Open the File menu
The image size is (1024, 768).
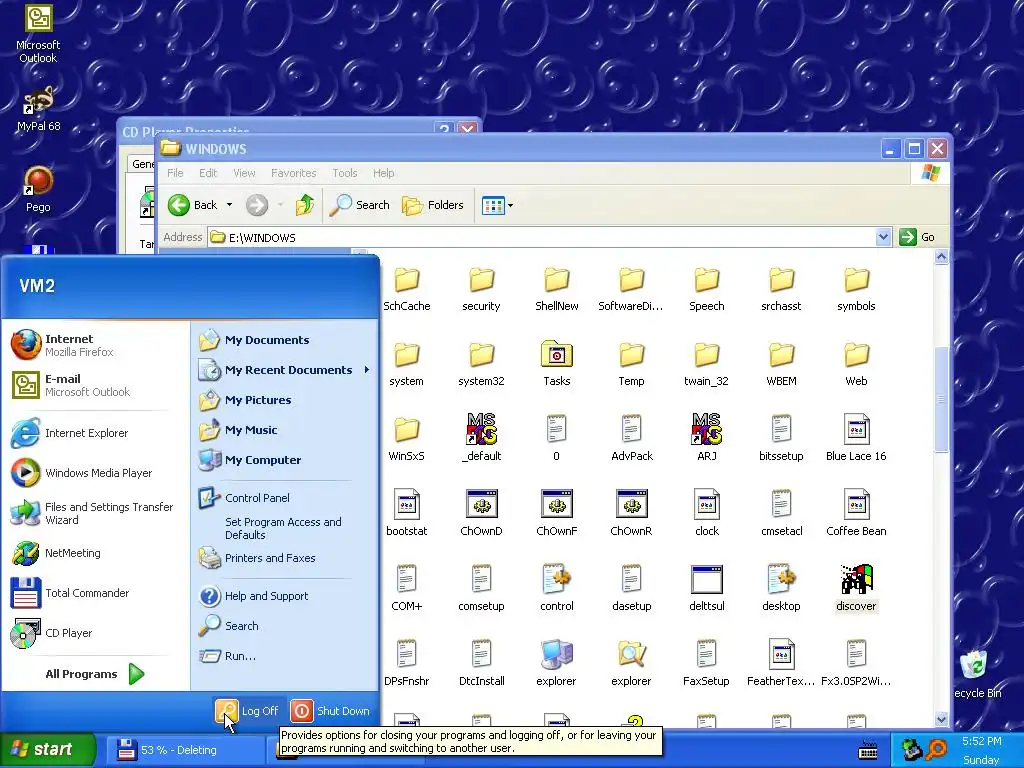click(x=175, y=173)
